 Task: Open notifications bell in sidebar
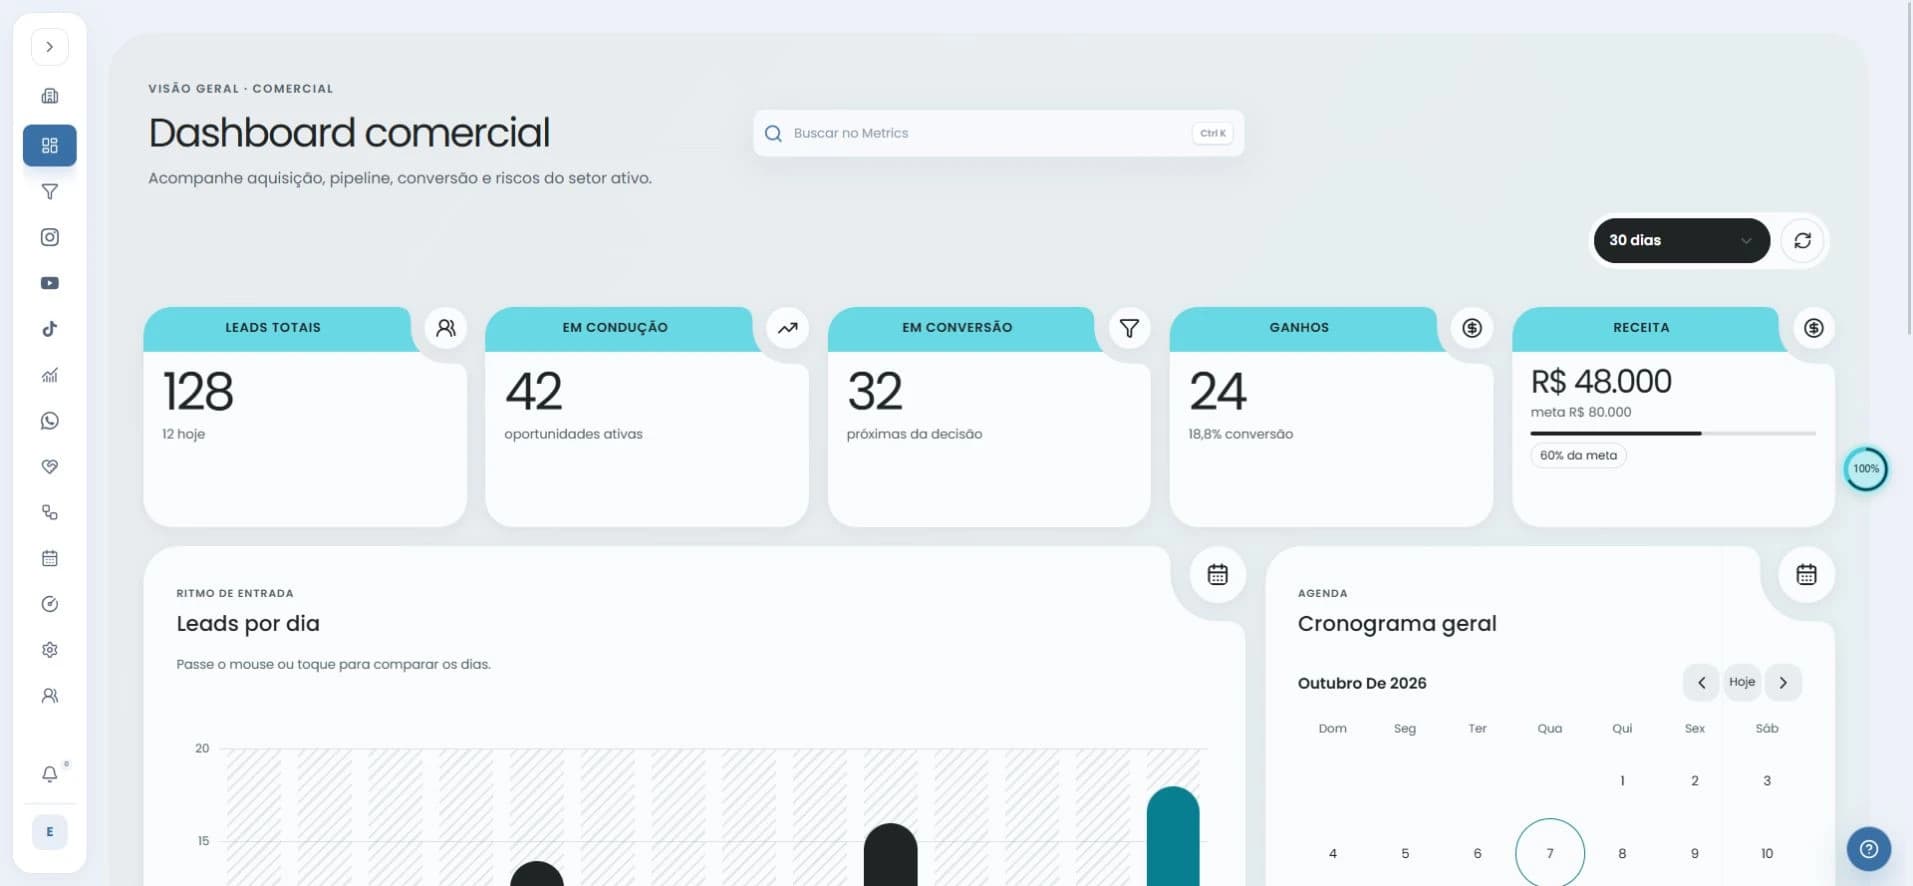(50, 774)
